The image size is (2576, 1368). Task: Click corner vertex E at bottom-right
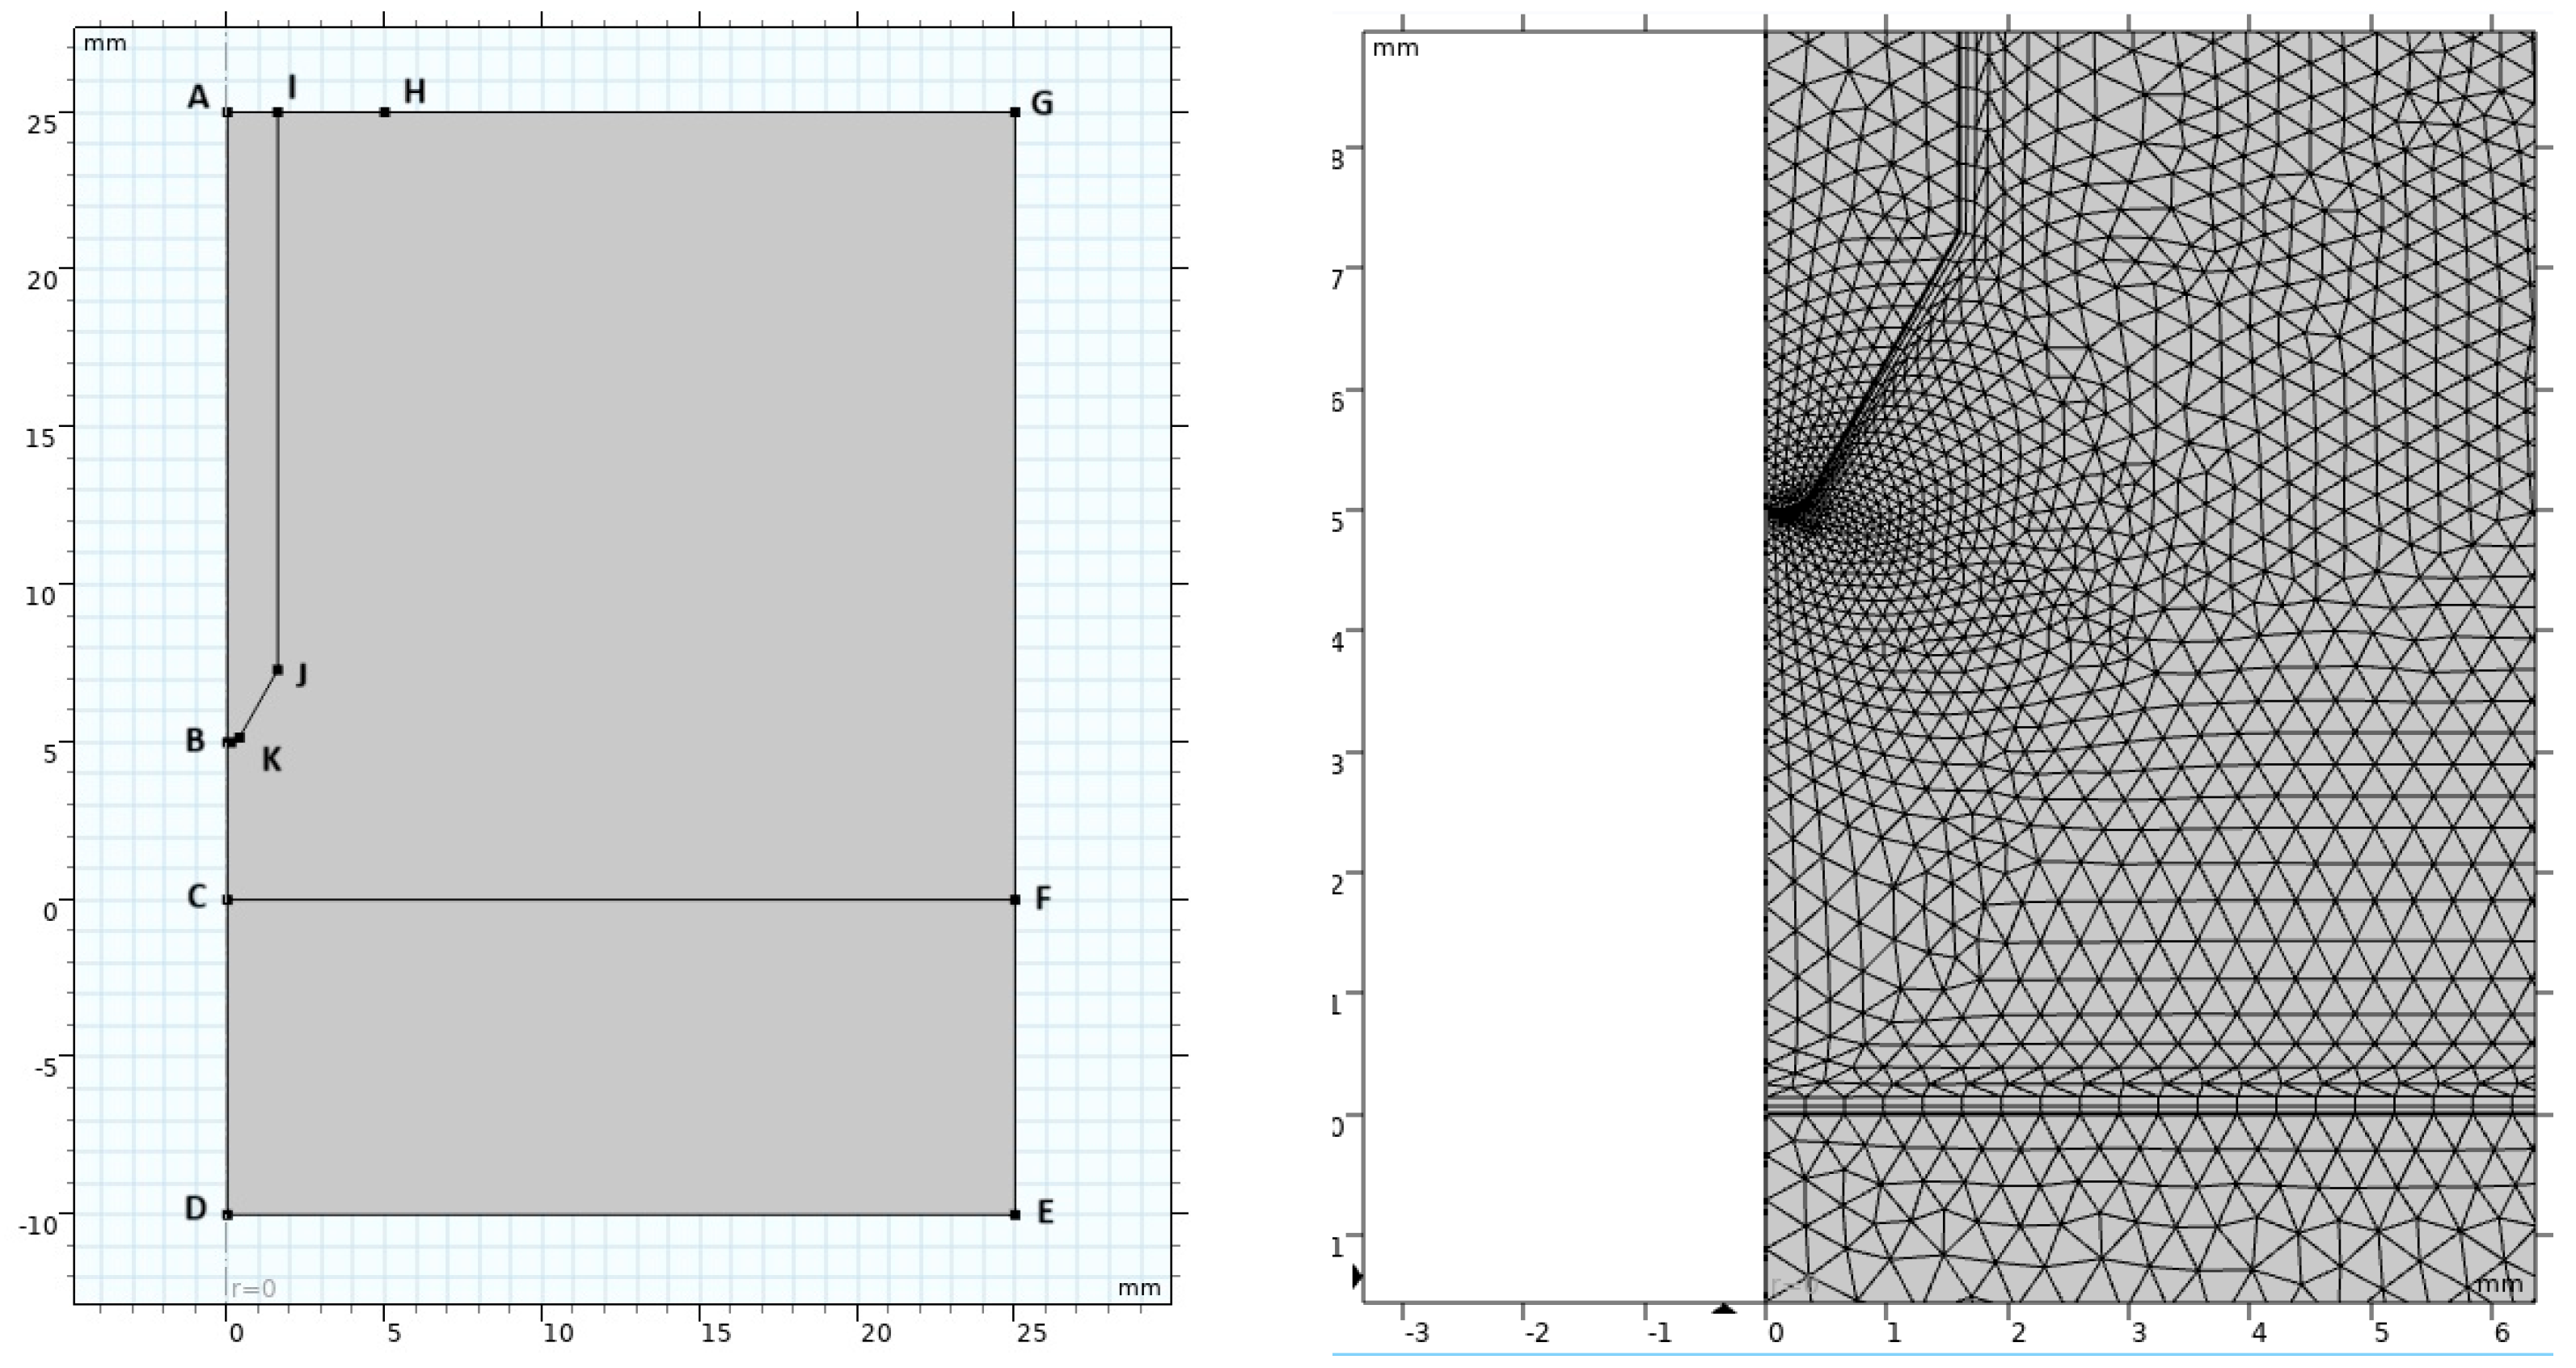click(1015, 1214)
